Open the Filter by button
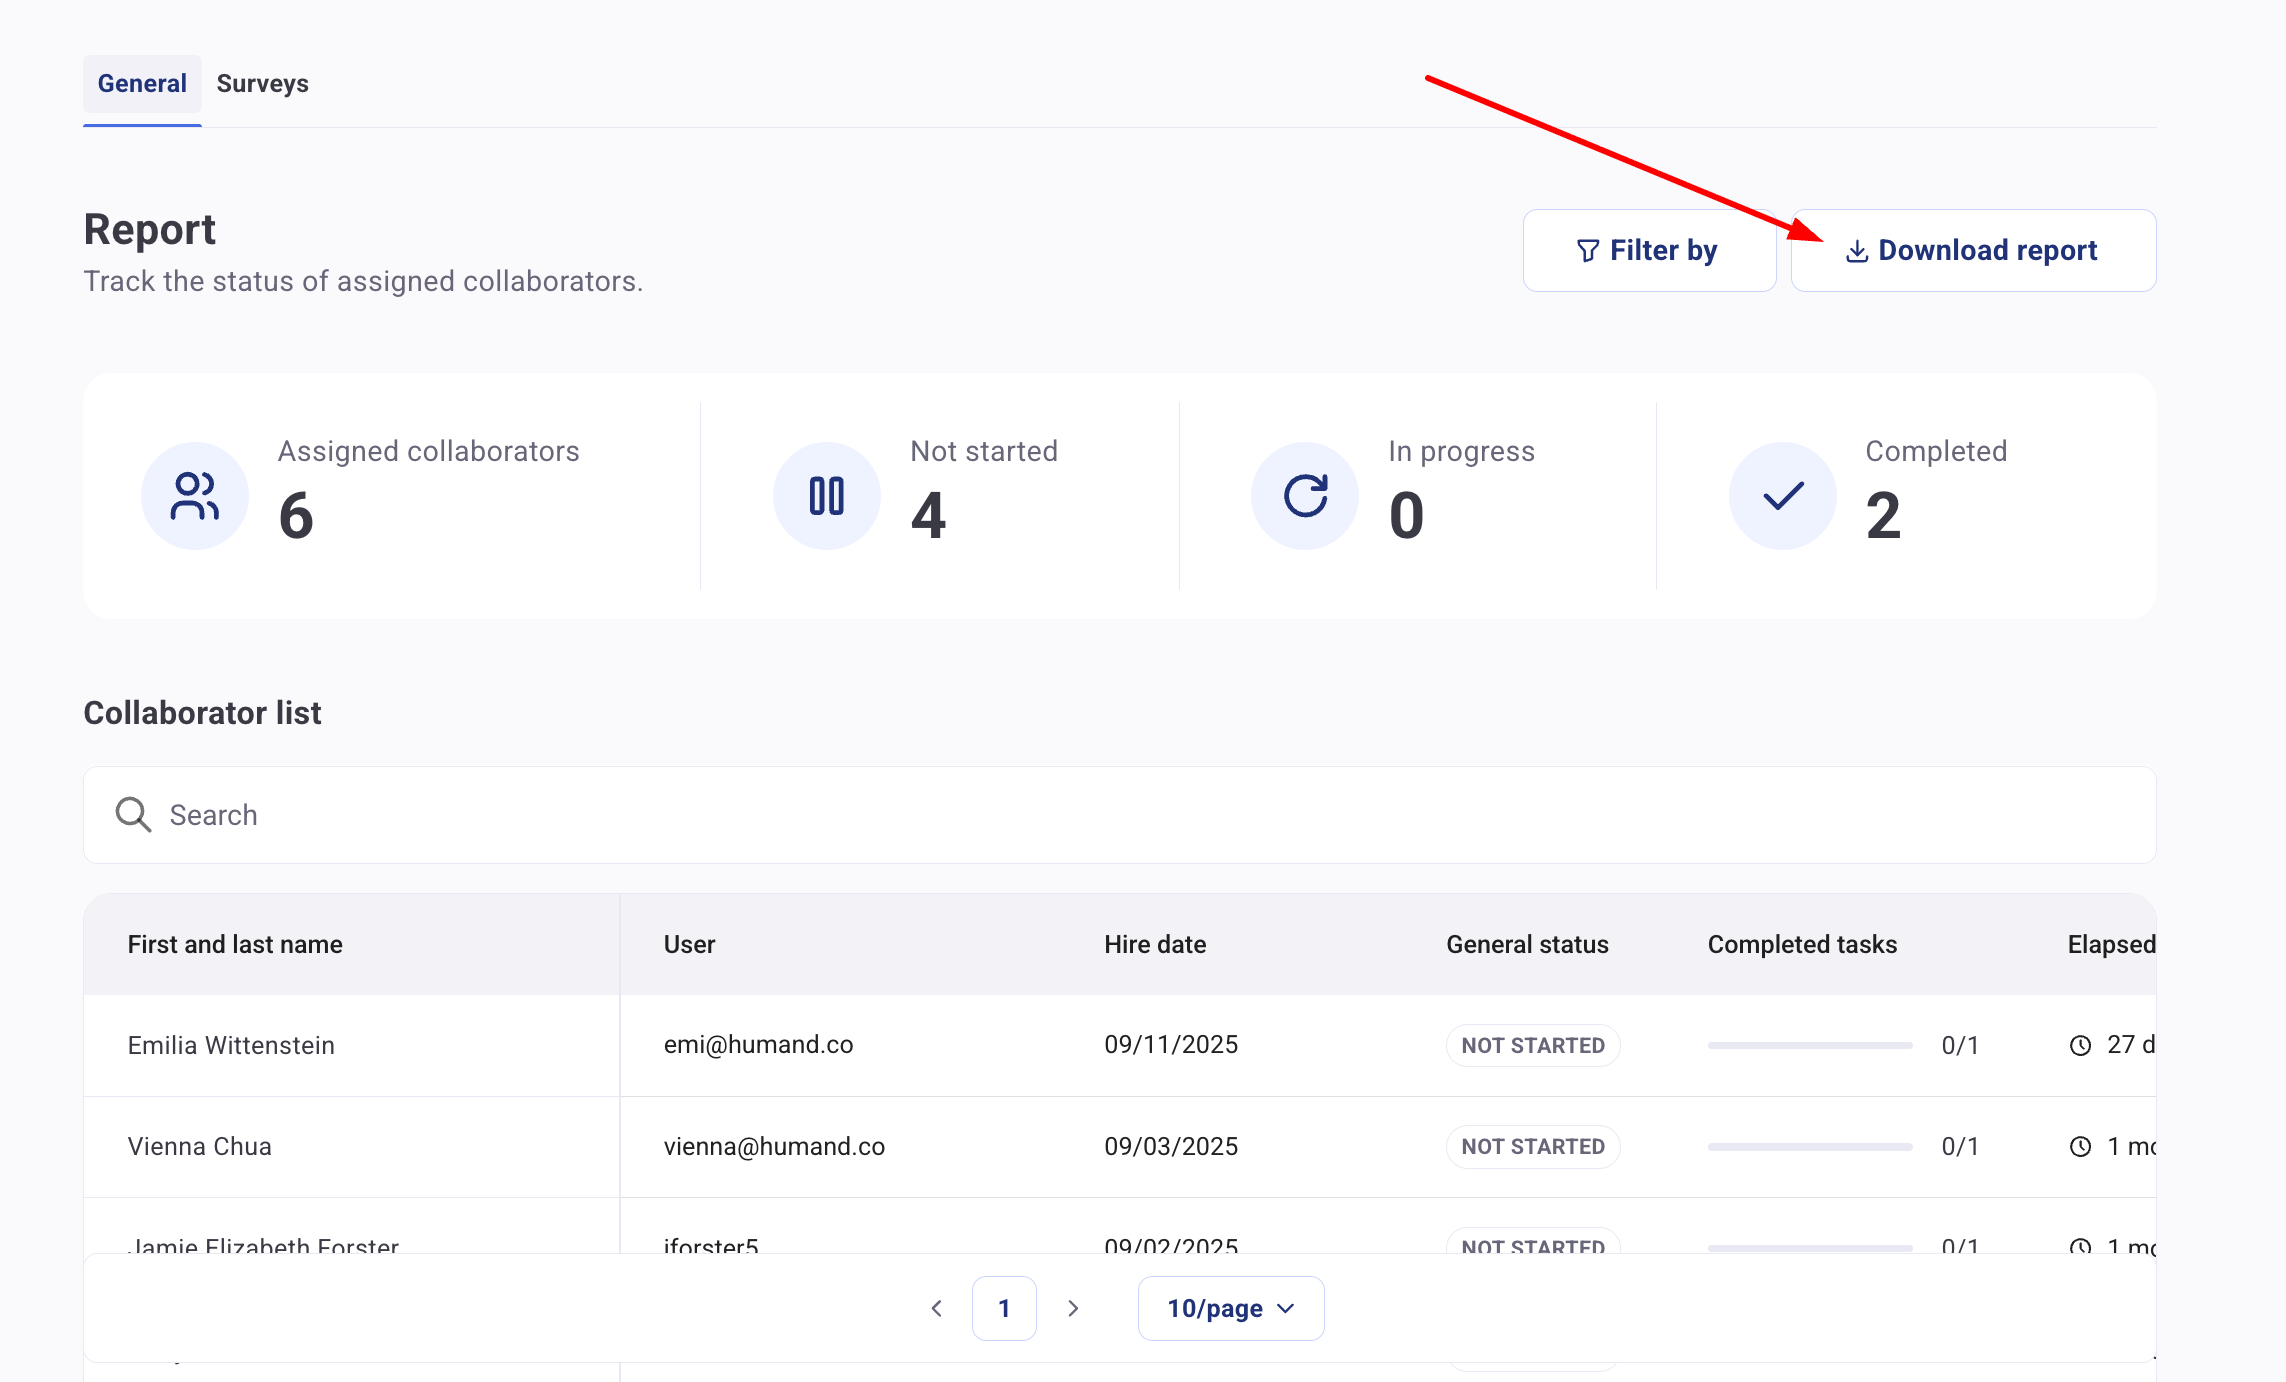 click(1648, 251)
